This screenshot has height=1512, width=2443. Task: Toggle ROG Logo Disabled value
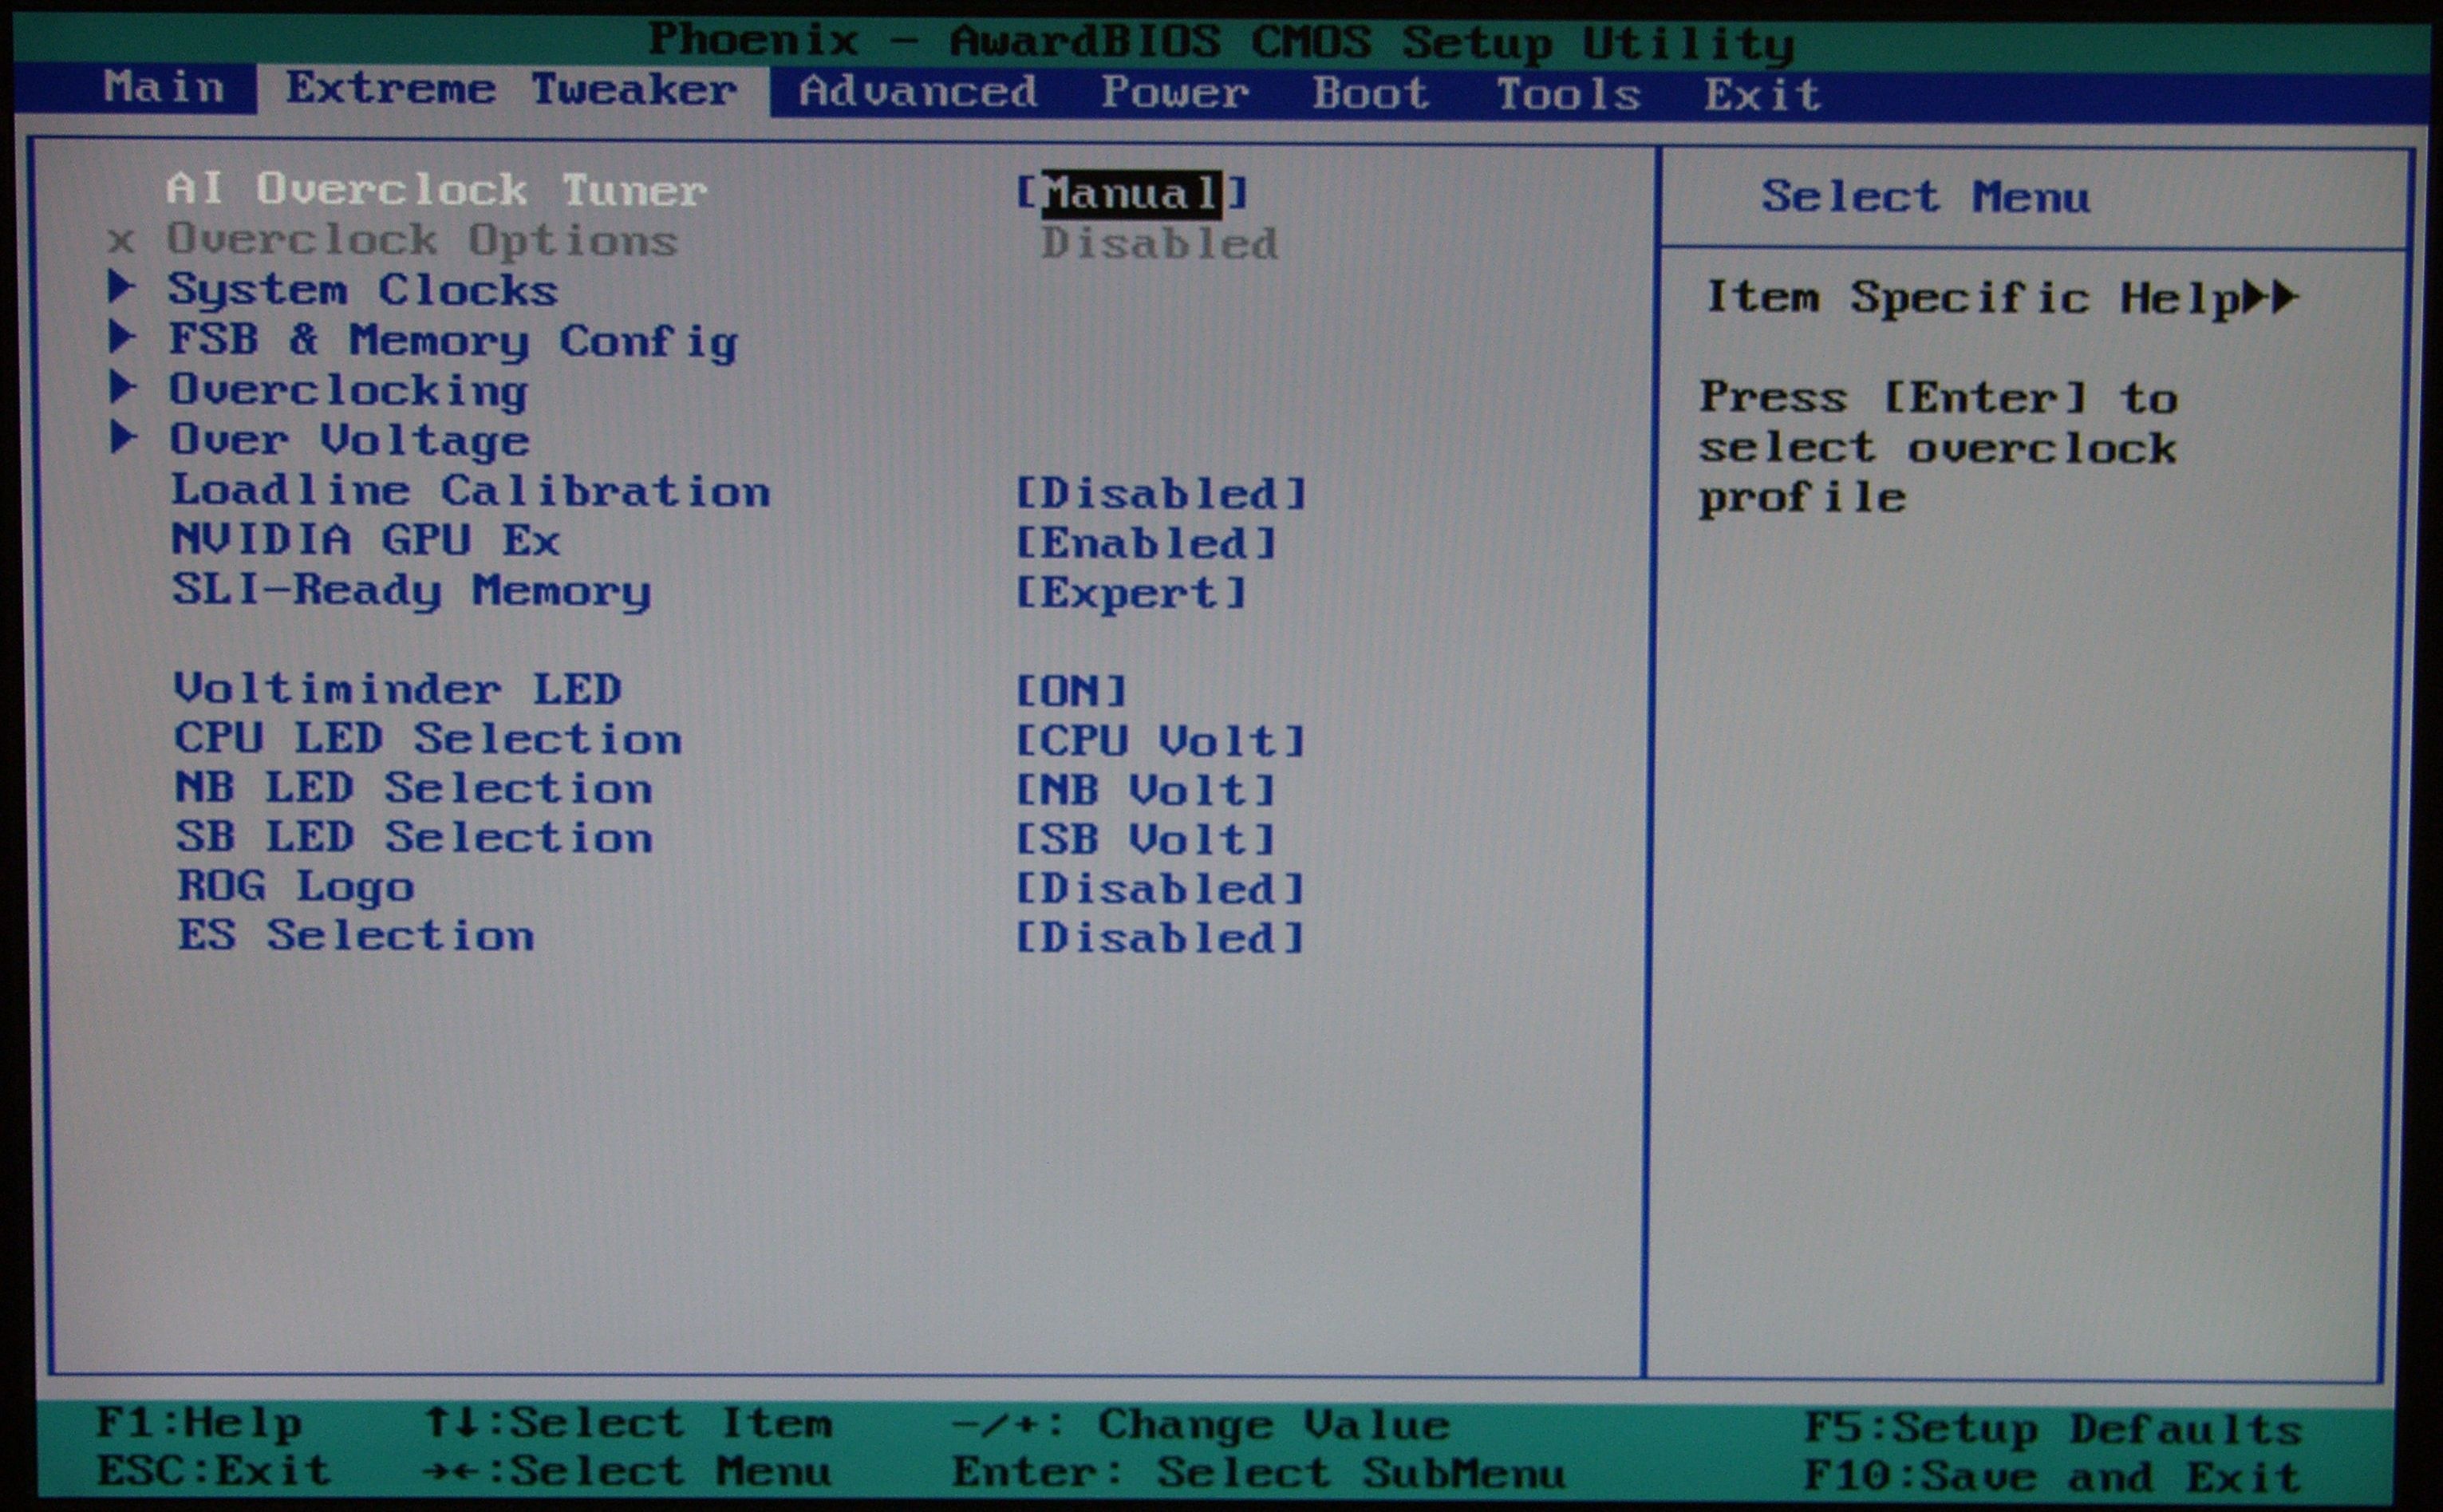(x=1160, y=889)
